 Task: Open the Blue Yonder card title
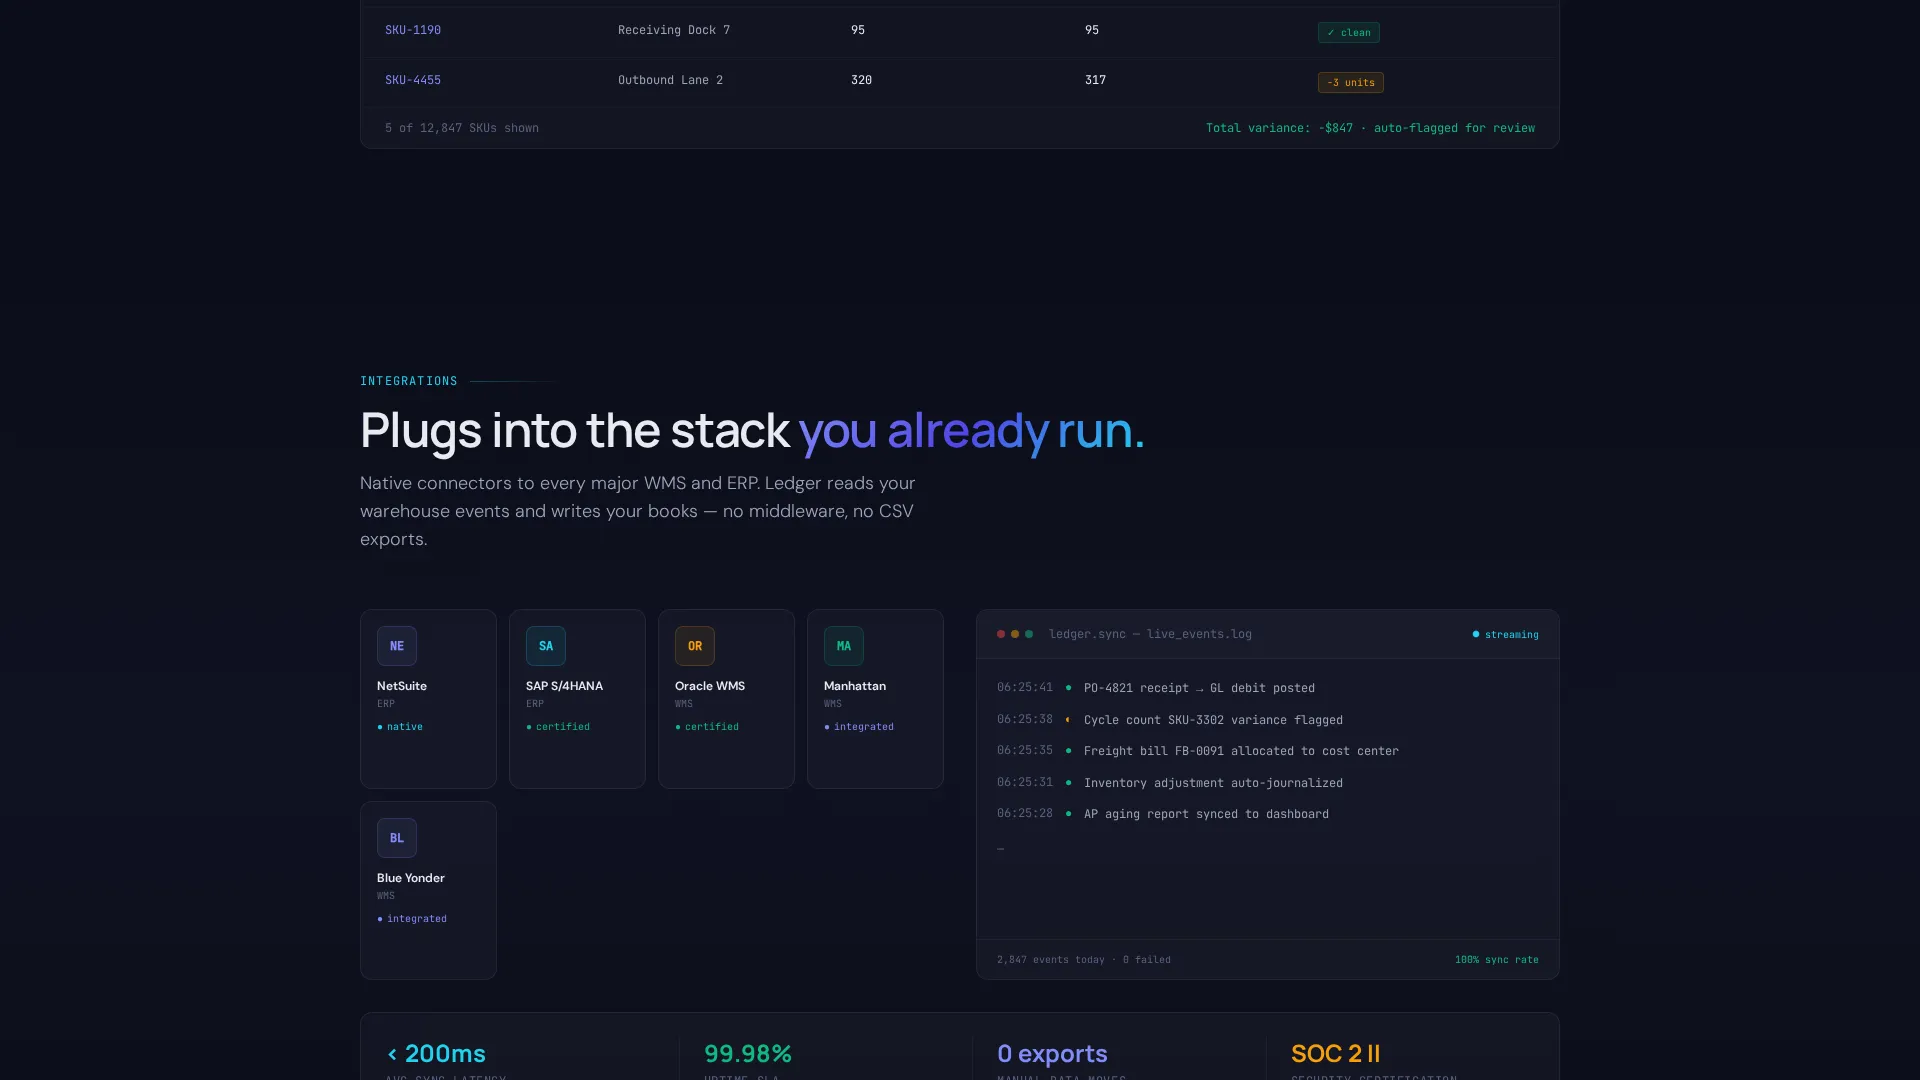pos(410,878)
